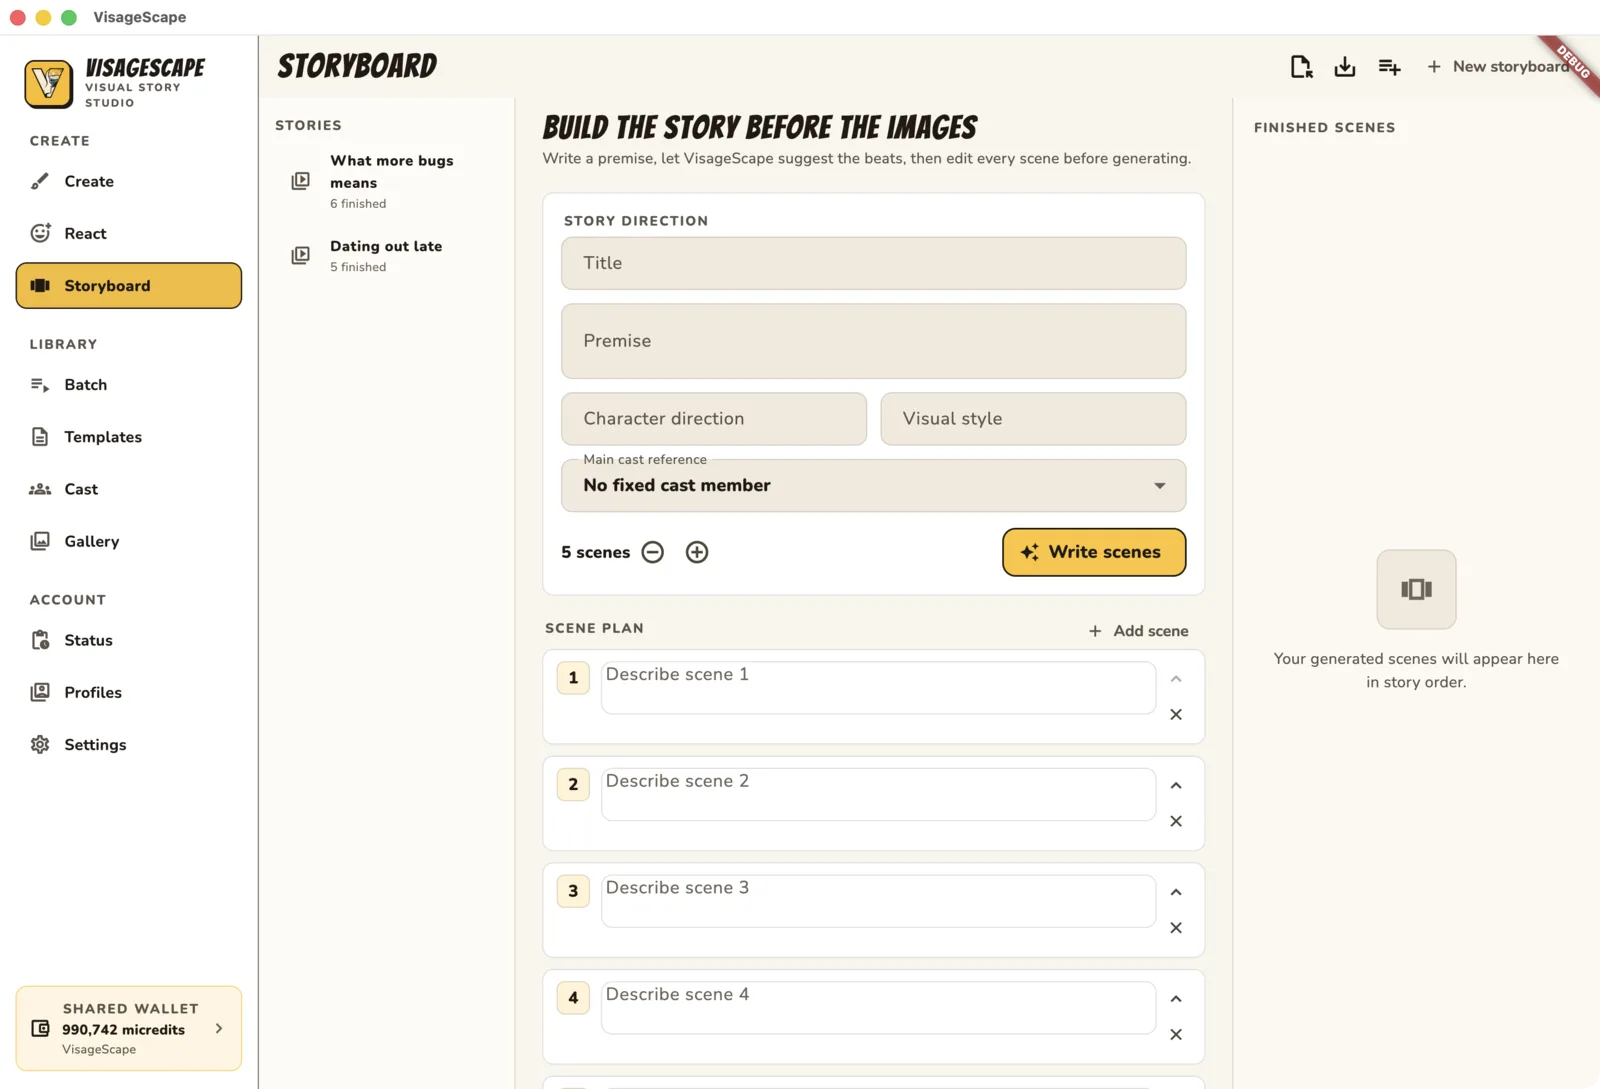Click Add scene in the Scene Plan
The height and width of the screenshot is (1089, 1600).
(1139, 631)
